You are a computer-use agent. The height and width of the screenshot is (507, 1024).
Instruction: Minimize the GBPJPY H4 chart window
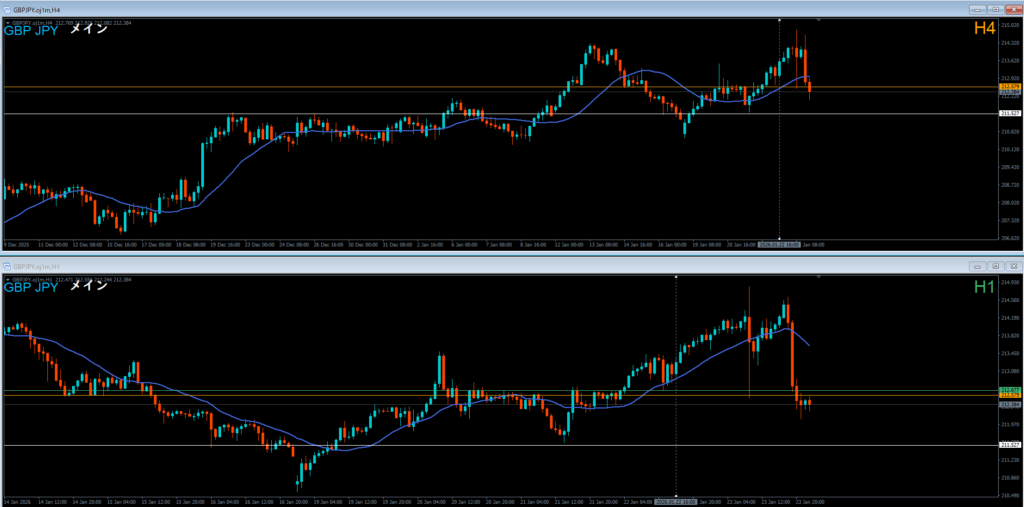pyautogui.click(x=976, y=9)
